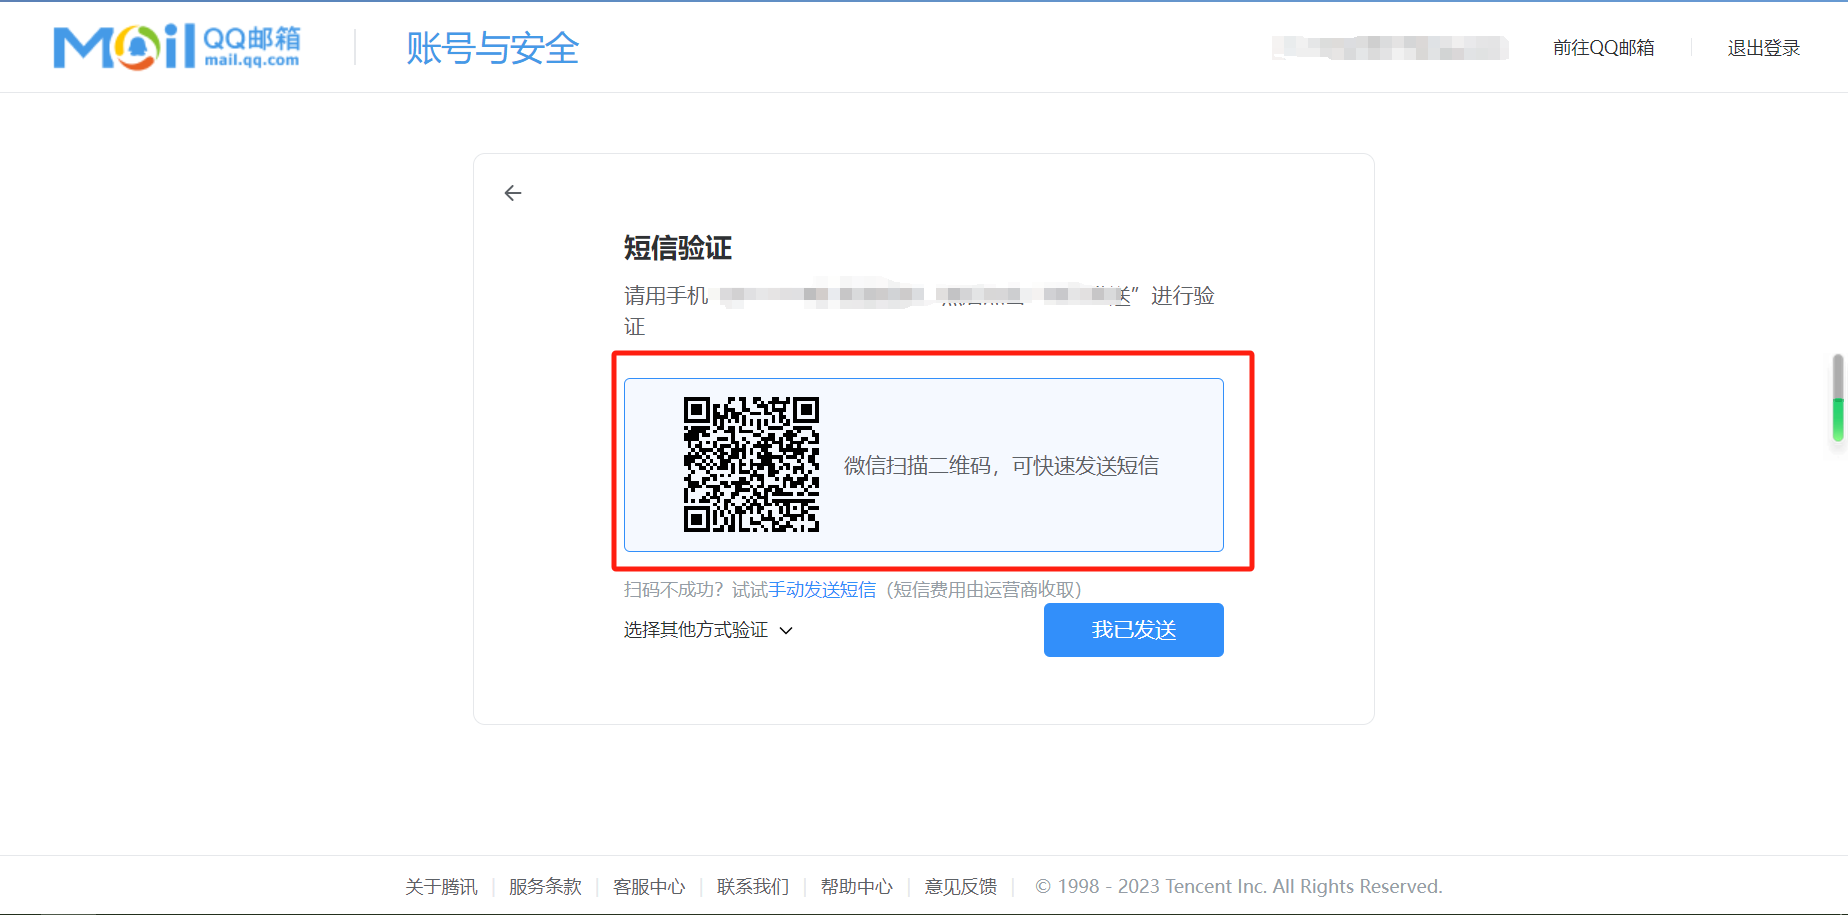1848x915 pixels.
Task: Click the QQ Mail logo
Action: tap(177, 47)
